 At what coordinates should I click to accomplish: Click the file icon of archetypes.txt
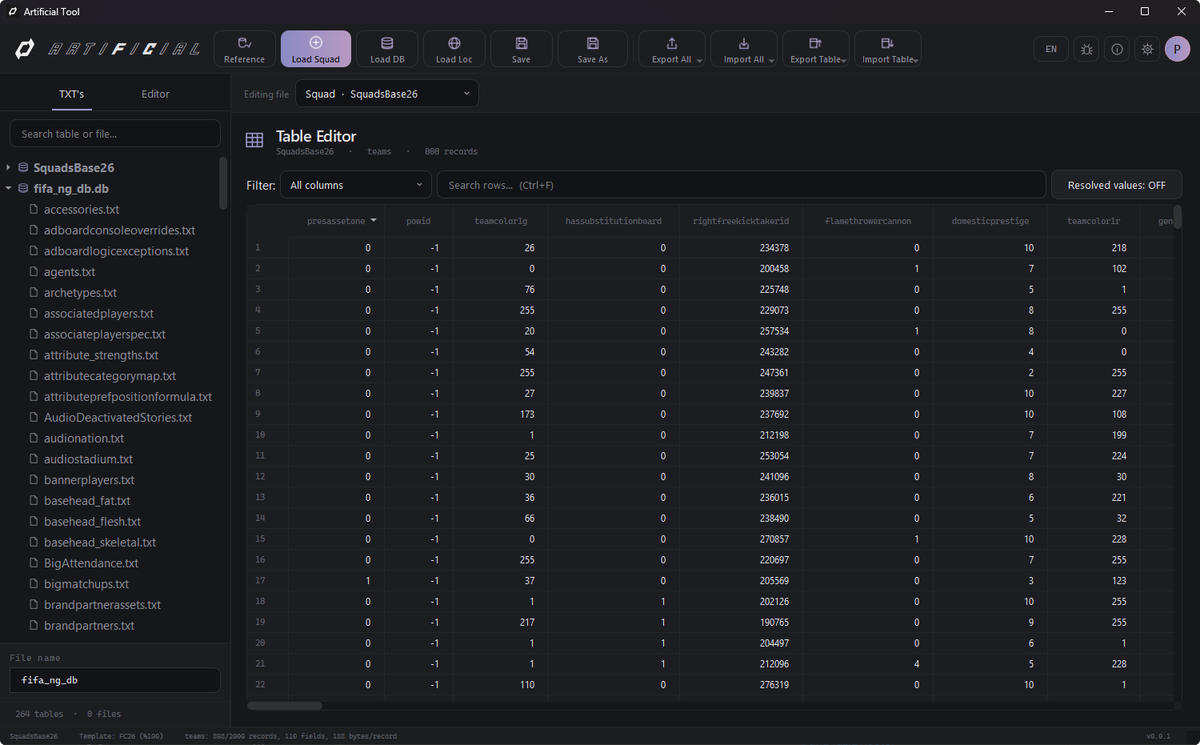point(34,293)
